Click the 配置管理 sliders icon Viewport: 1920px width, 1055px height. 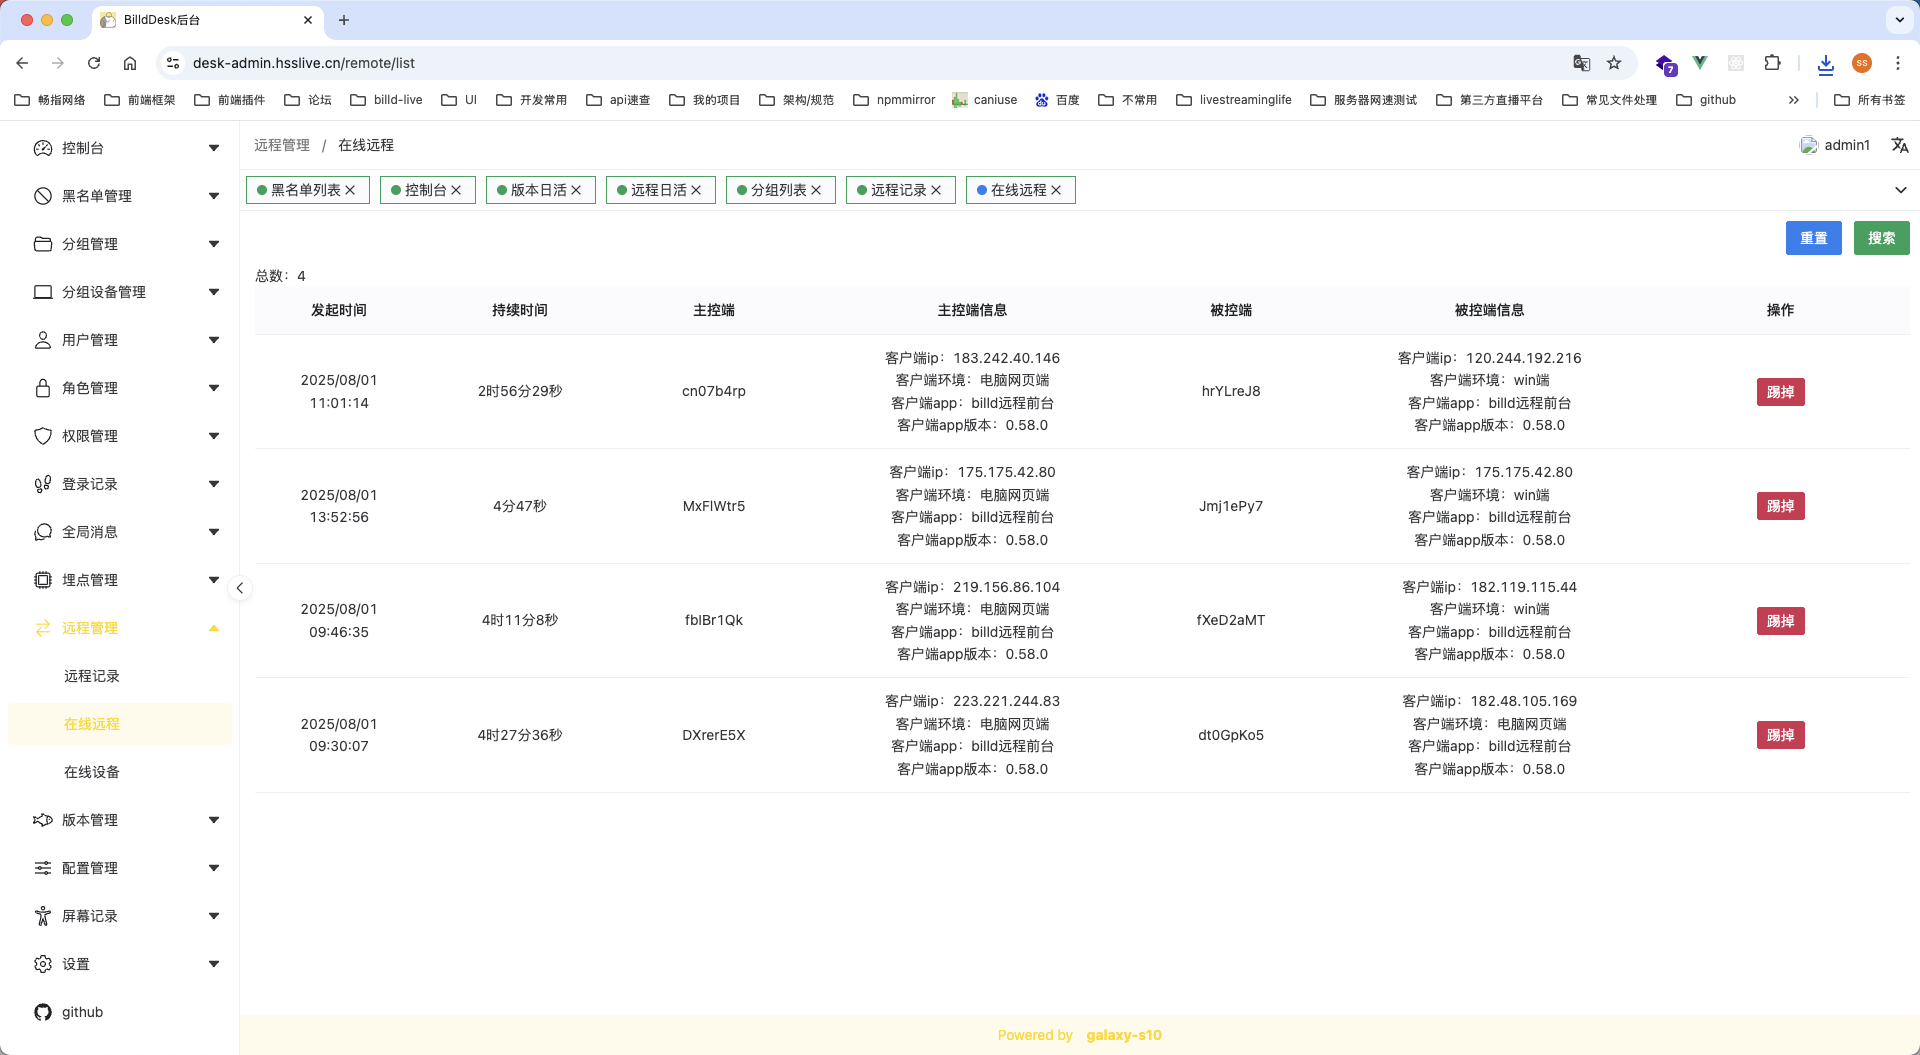point(43,868)
